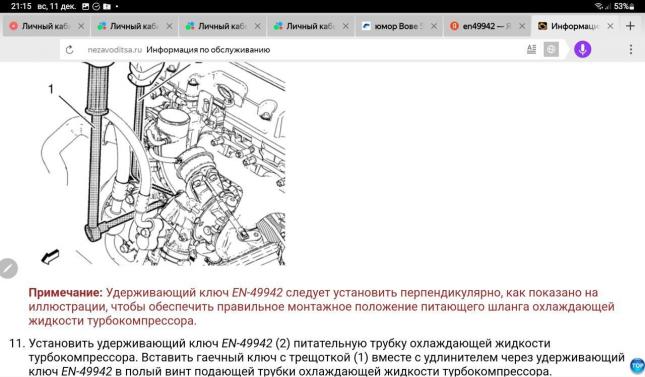Screen dimensions: 645x377
Task: Open a new tab with plus button
Action: [630, 26]
